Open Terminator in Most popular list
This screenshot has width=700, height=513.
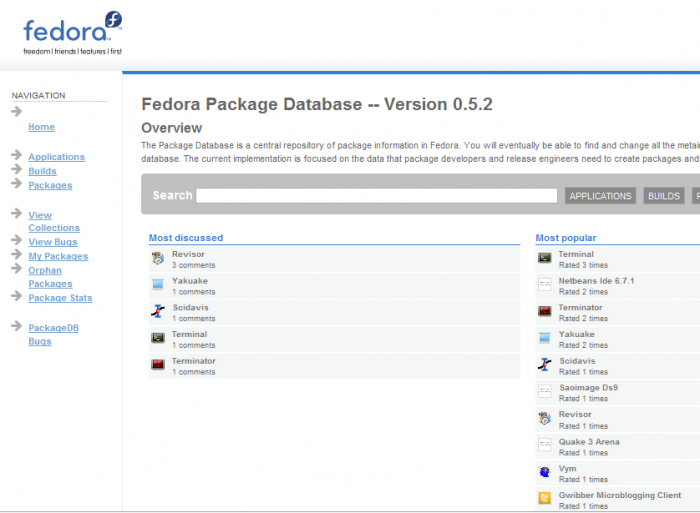580,308
